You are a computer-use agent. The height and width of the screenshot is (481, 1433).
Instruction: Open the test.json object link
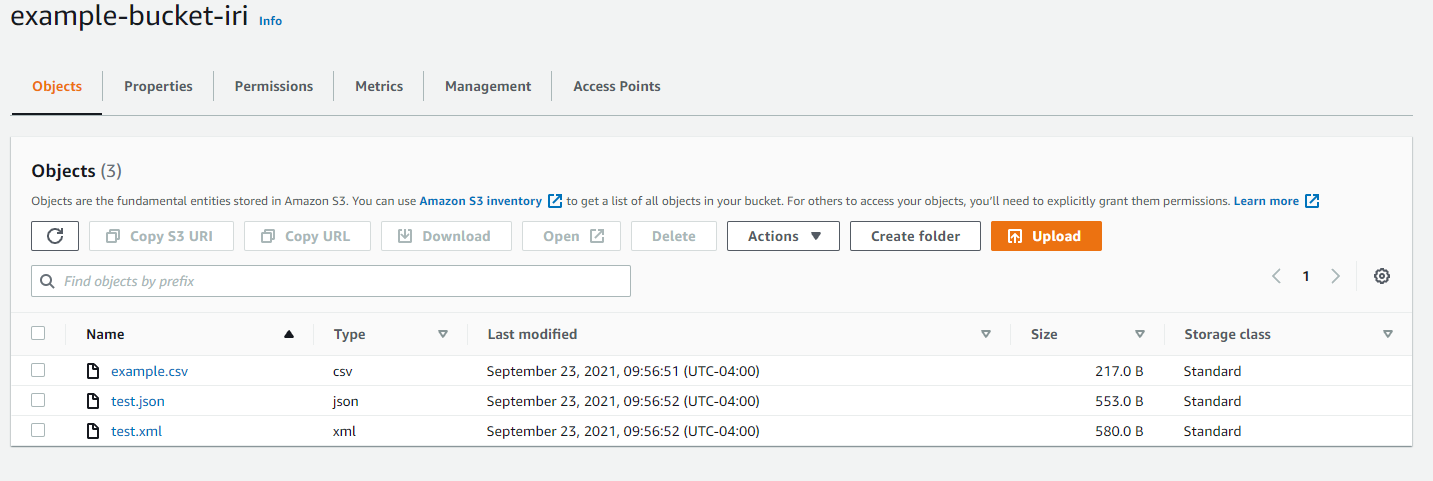(x=138, y=401)
